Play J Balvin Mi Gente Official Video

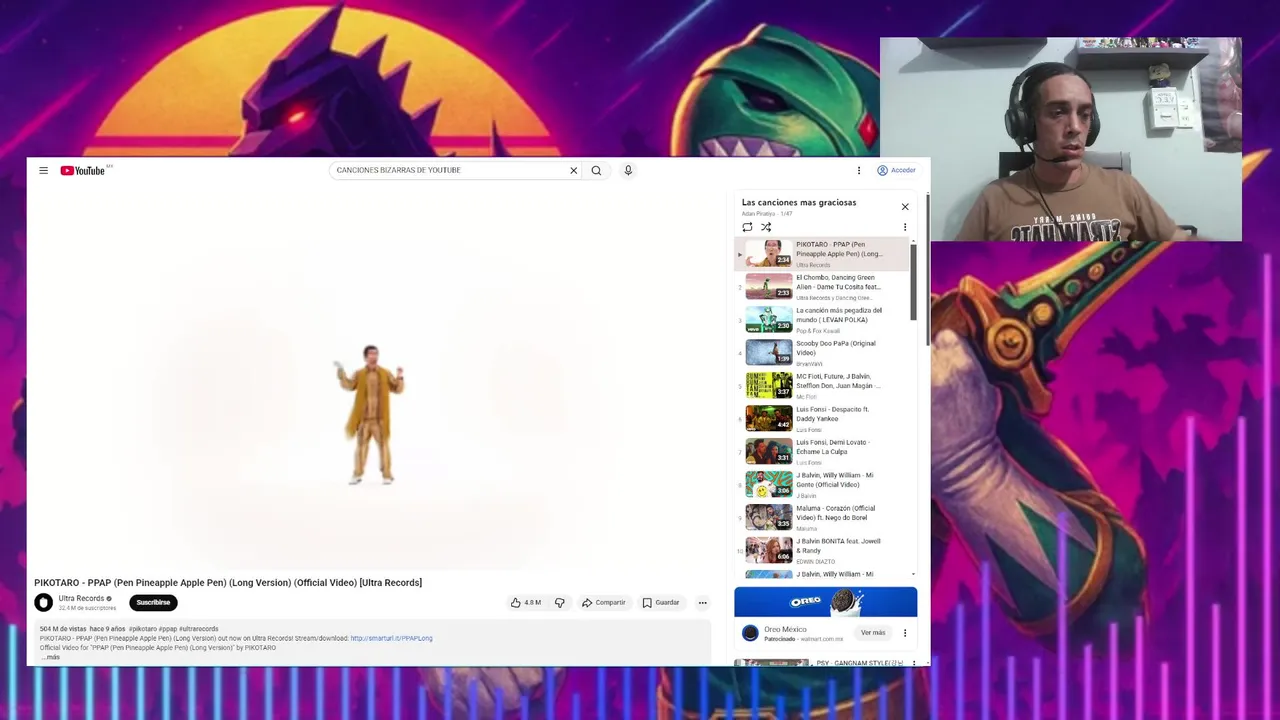click(823, 485)
